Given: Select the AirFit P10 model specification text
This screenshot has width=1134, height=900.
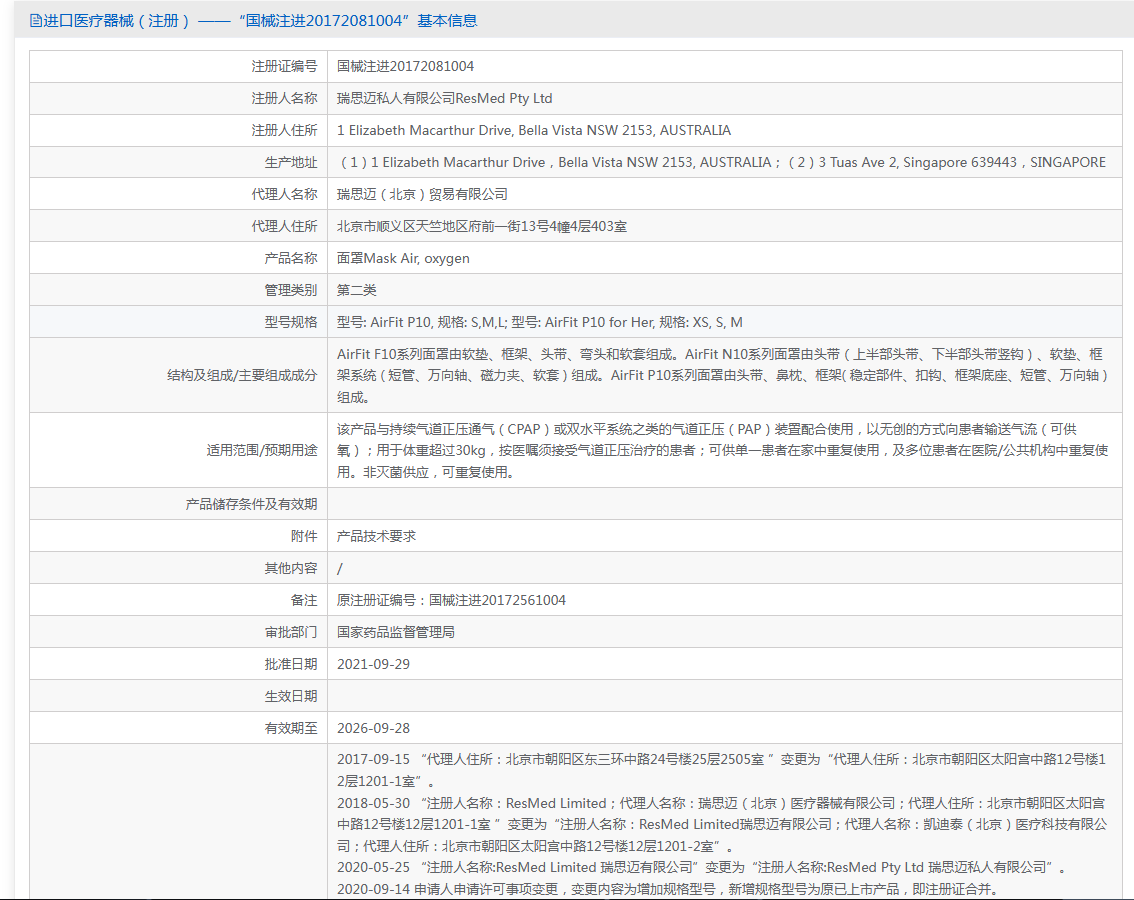Looking at the screenshot, I should pyautogui.click(x=540, y=322).
